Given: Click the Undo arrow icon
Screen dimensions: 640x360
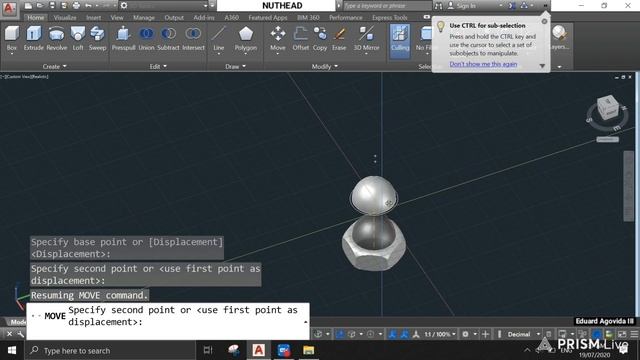Looking at the screenshot, I should pos(88,6).
